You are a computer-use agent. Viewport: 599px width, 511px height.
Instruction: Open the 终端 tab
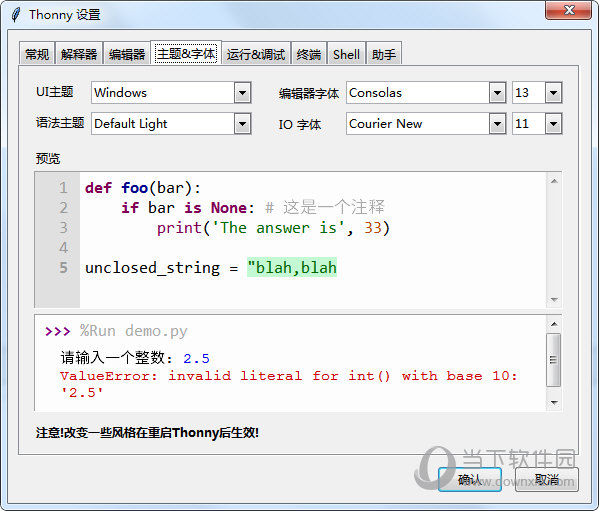308,54
